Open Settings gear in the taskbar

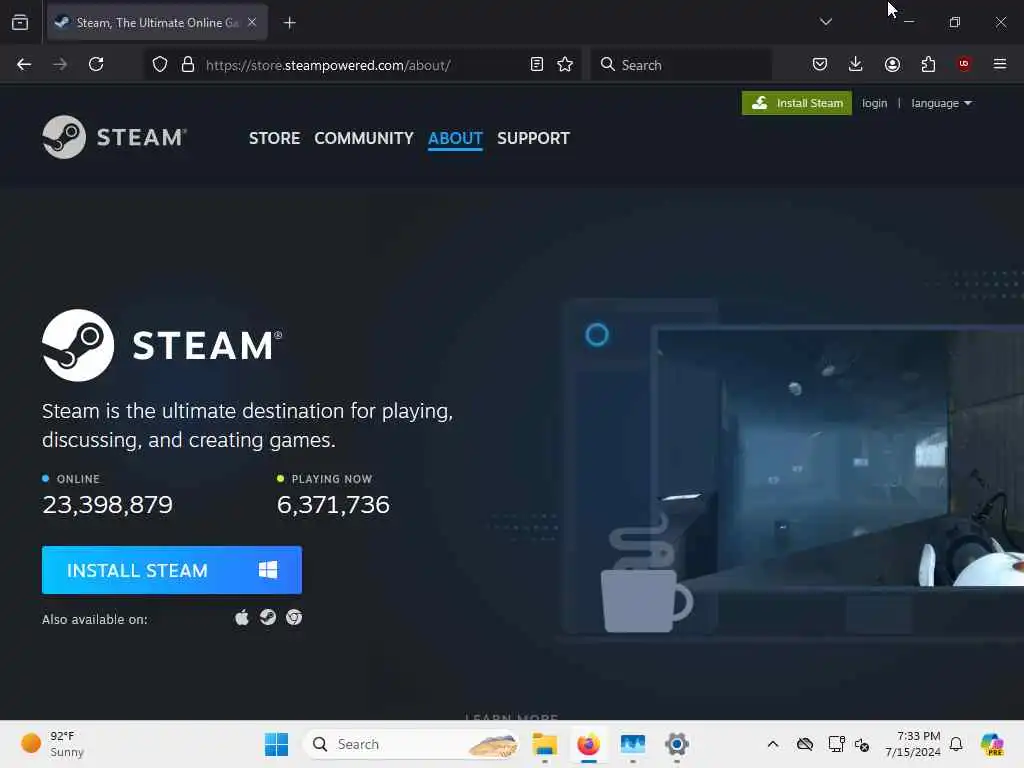[677, 744]
